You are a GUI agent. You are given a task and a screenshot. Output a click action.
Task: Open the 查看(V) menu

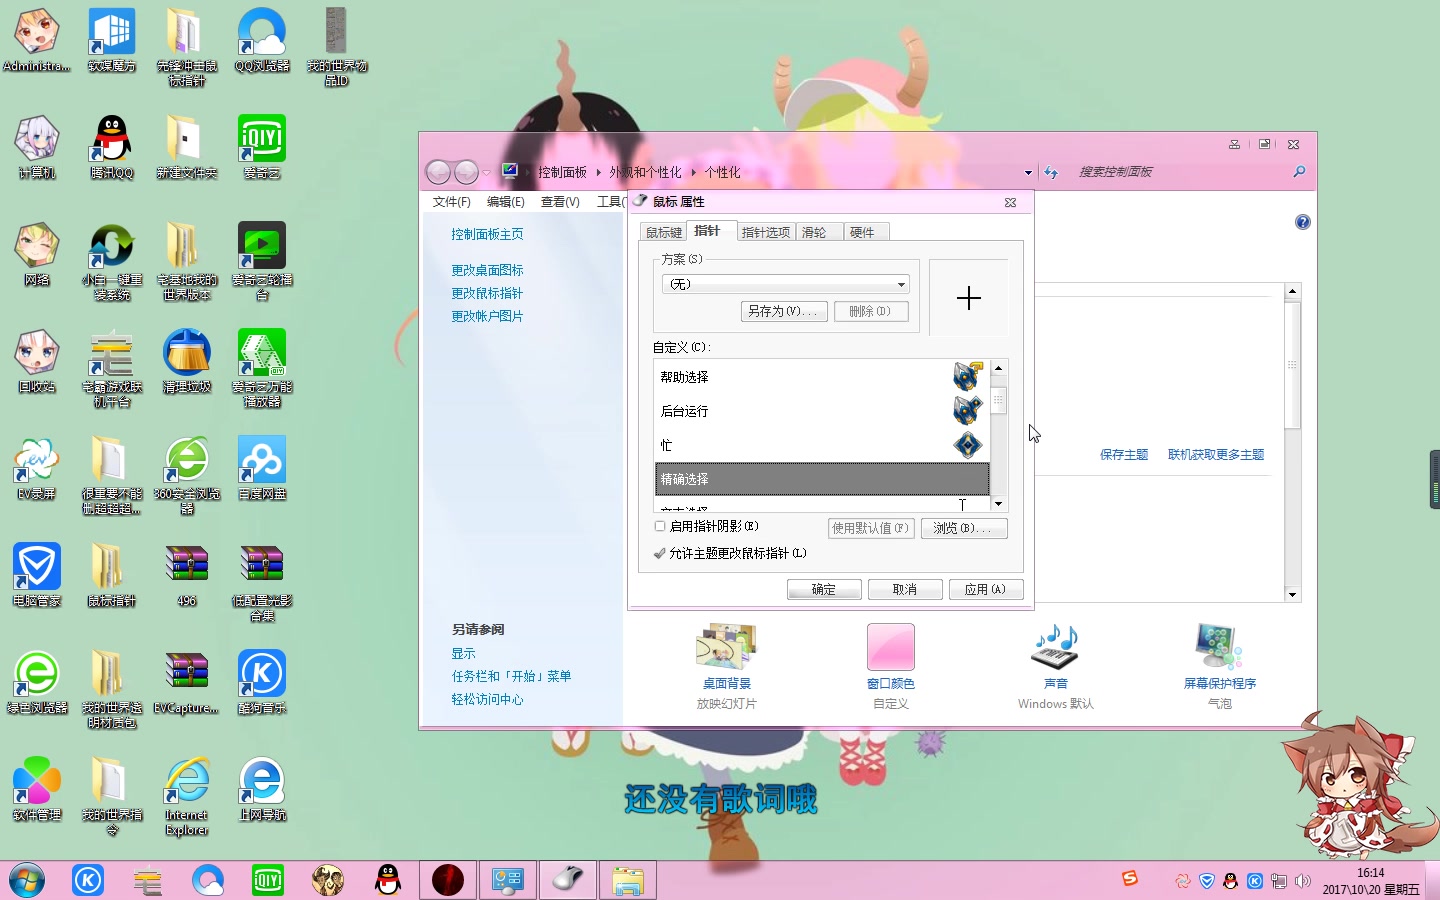pyautogui.click(x=560, y=202)
